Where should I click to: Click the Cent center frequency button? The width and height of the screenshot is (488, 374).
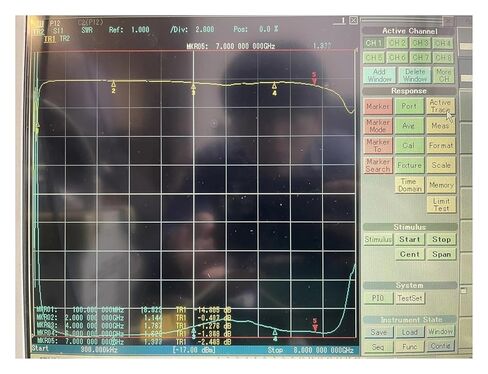point(409,254)
